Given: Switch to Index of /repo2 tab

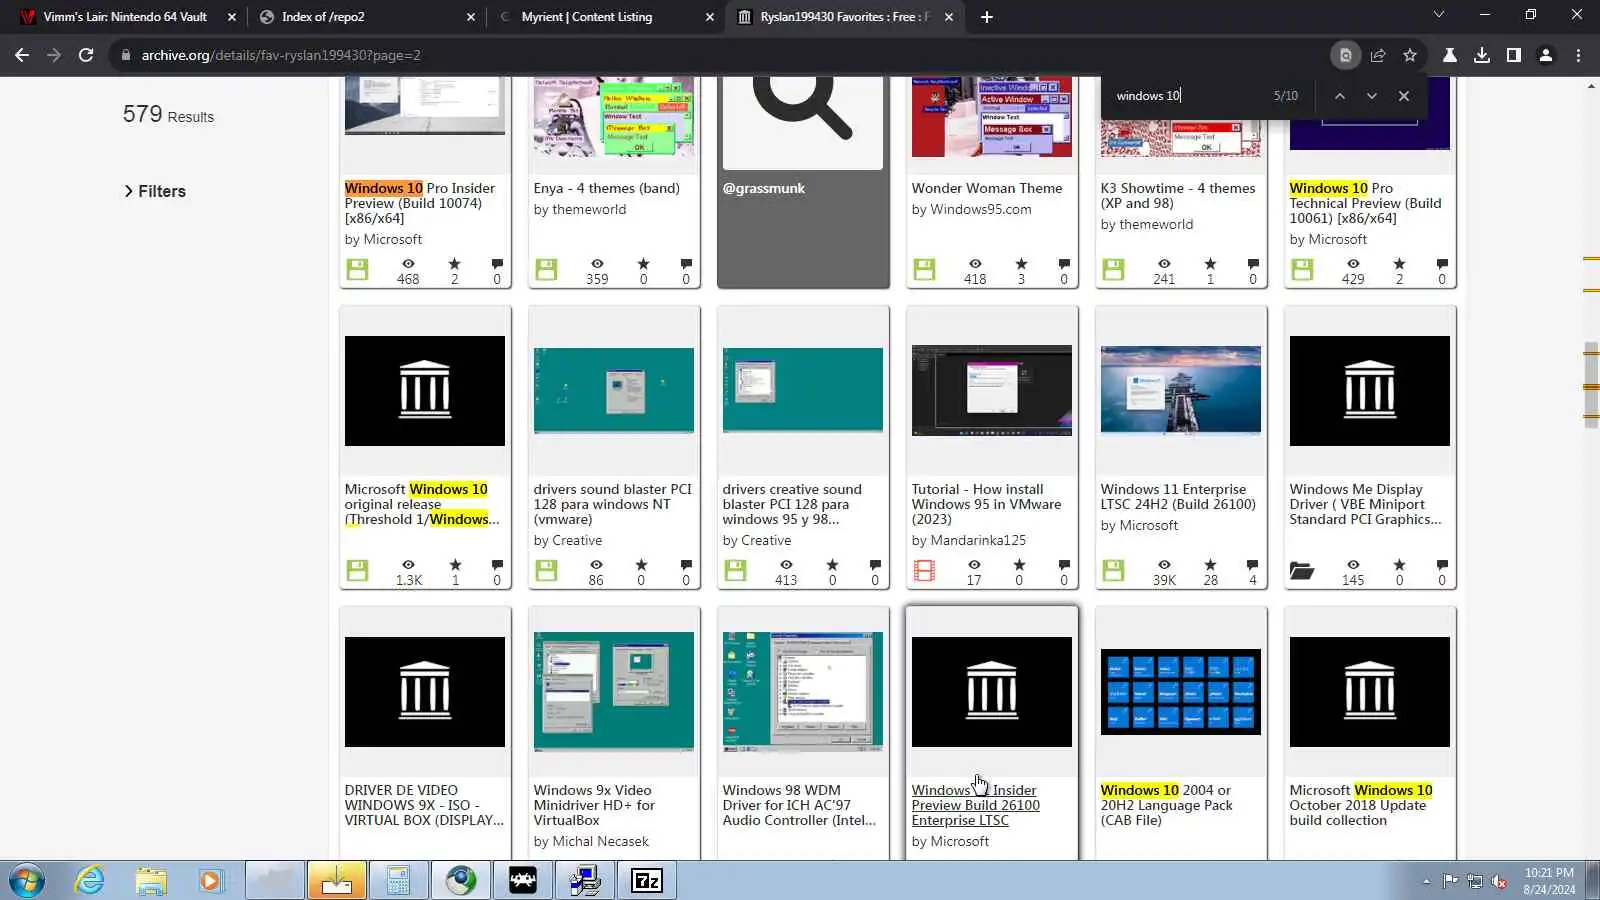Looking at the screenshot, I should (367, 17).
